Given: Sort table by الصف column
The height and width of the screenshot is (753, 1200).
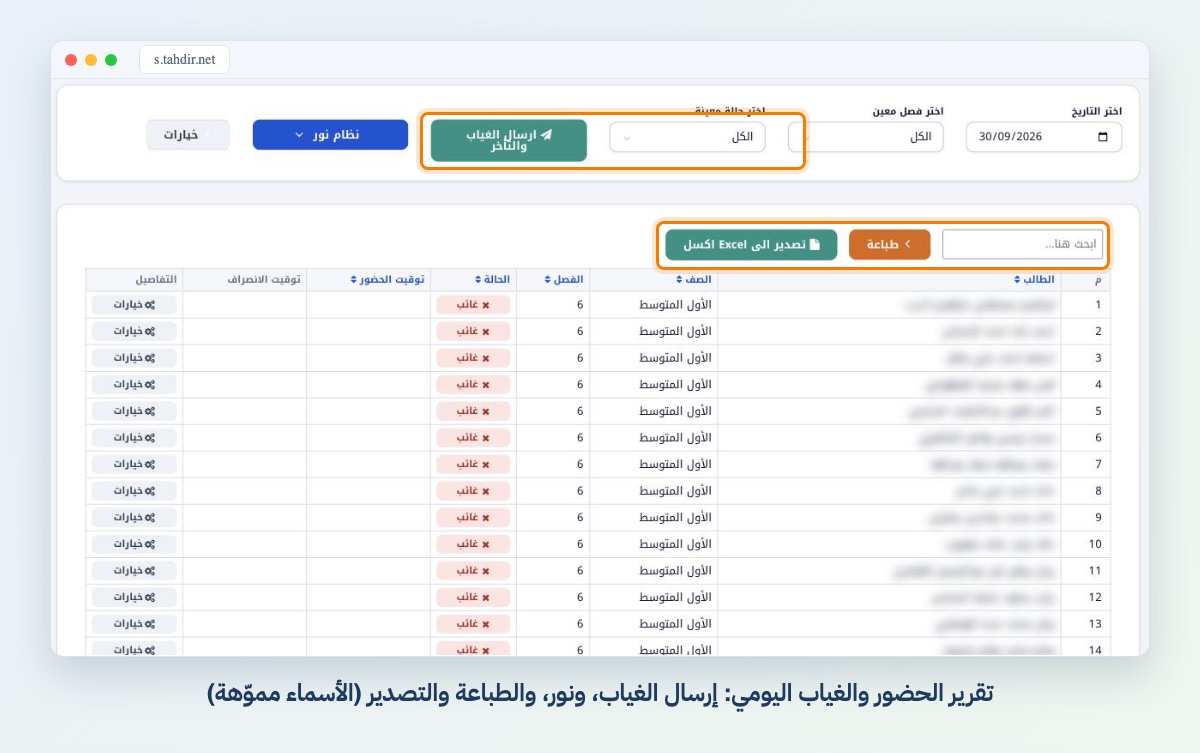Looking at the screenshot, I should [695, 280].
